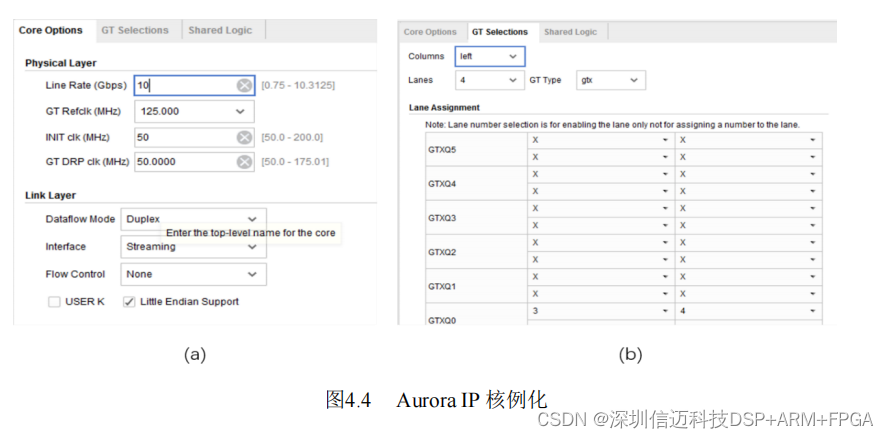The height and width of the screenshot is (438, 889).
Task: Open Shared Logic tab in right panel
Action: 570,32
